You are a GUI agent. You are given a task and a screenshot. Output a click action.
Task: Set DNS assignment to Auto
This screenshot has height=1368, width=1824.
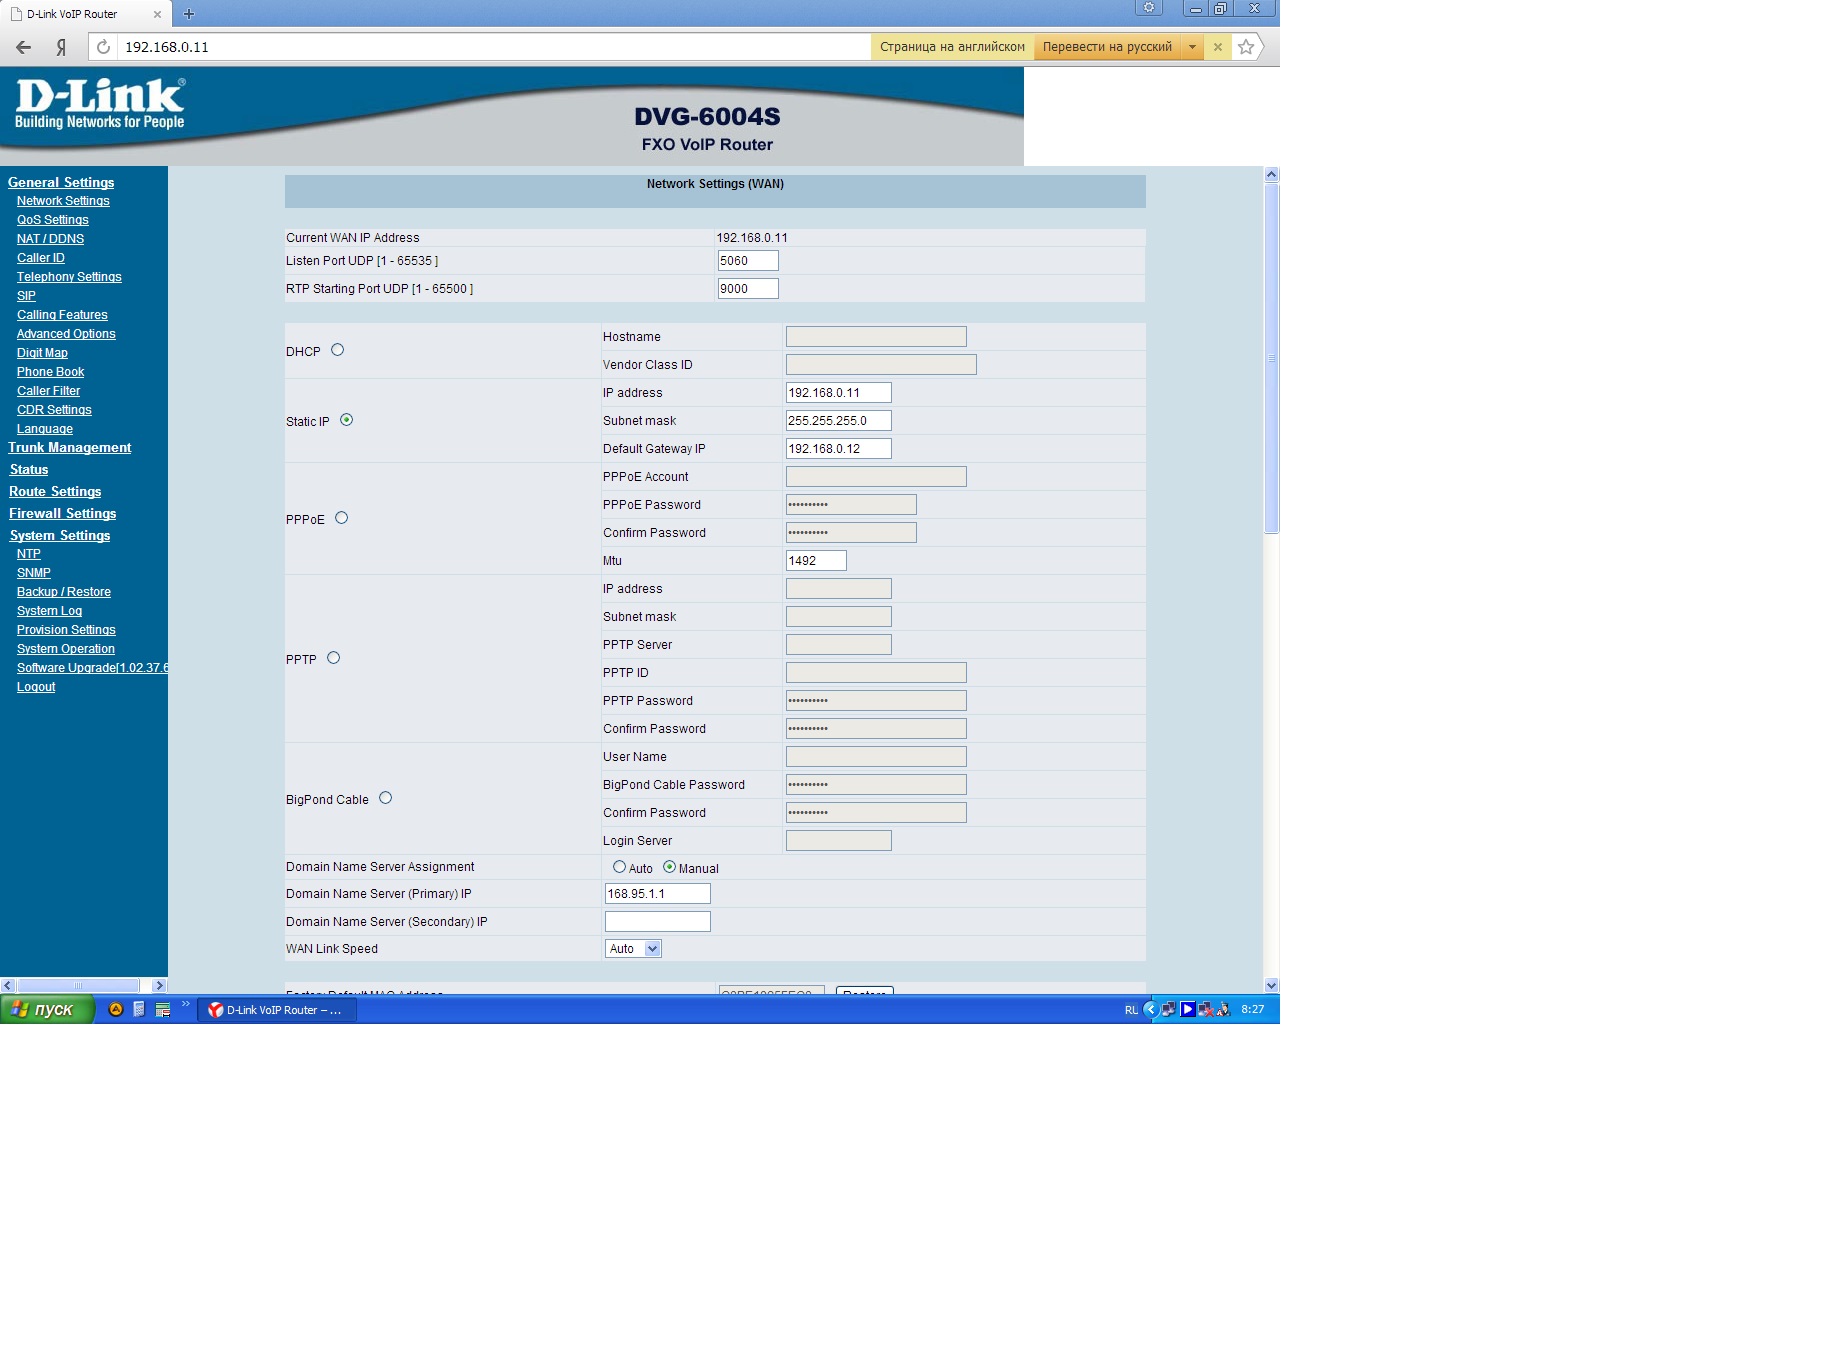(620, 867)
